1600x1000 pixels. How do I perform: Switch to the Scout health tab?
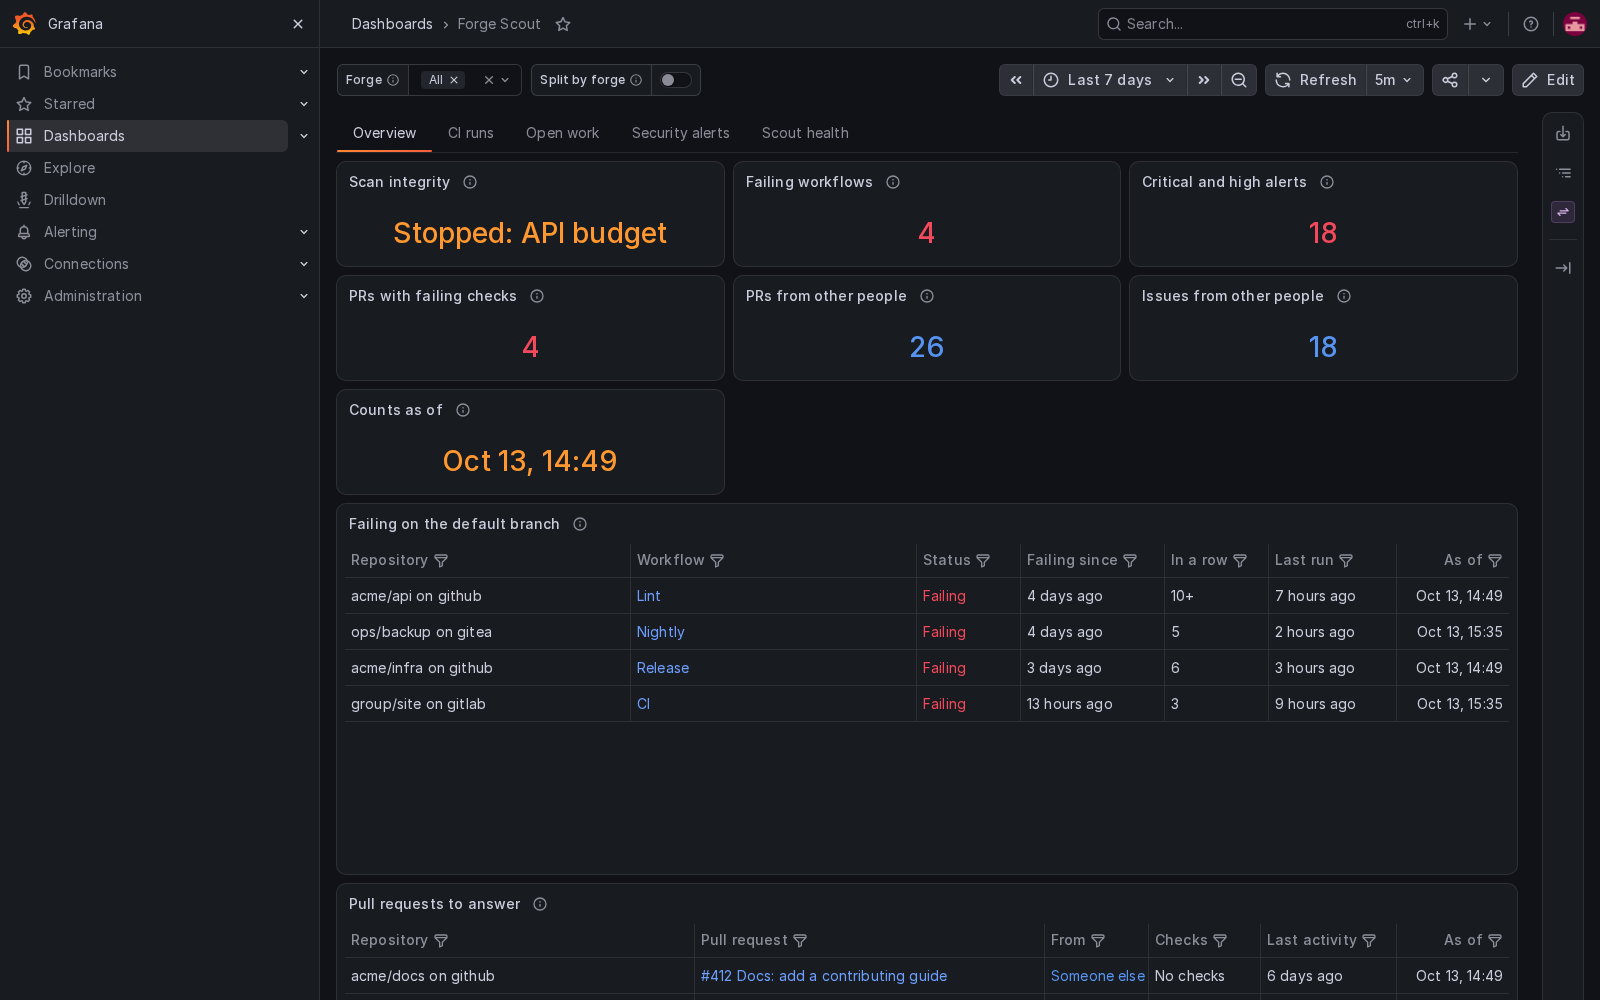click(x=805, y=133)
